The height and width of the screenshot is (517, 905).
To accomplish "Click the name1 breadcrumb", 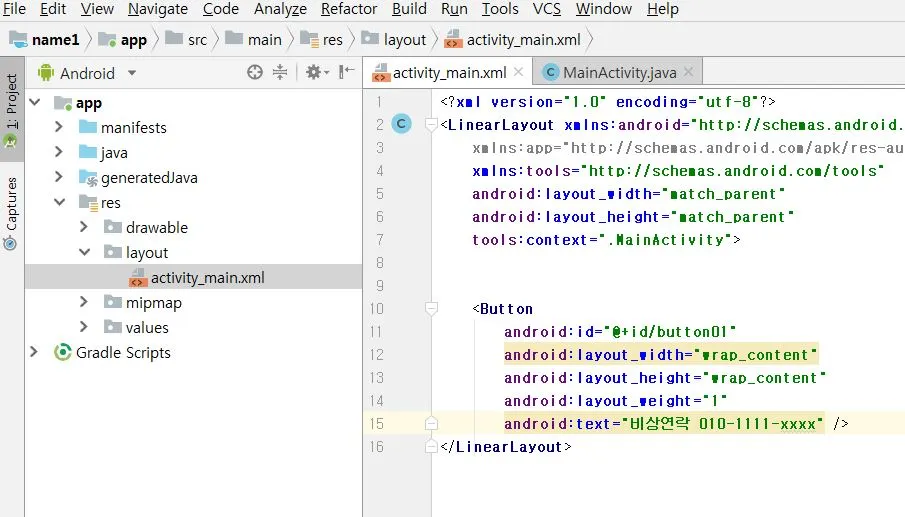I will pos(44,40).
